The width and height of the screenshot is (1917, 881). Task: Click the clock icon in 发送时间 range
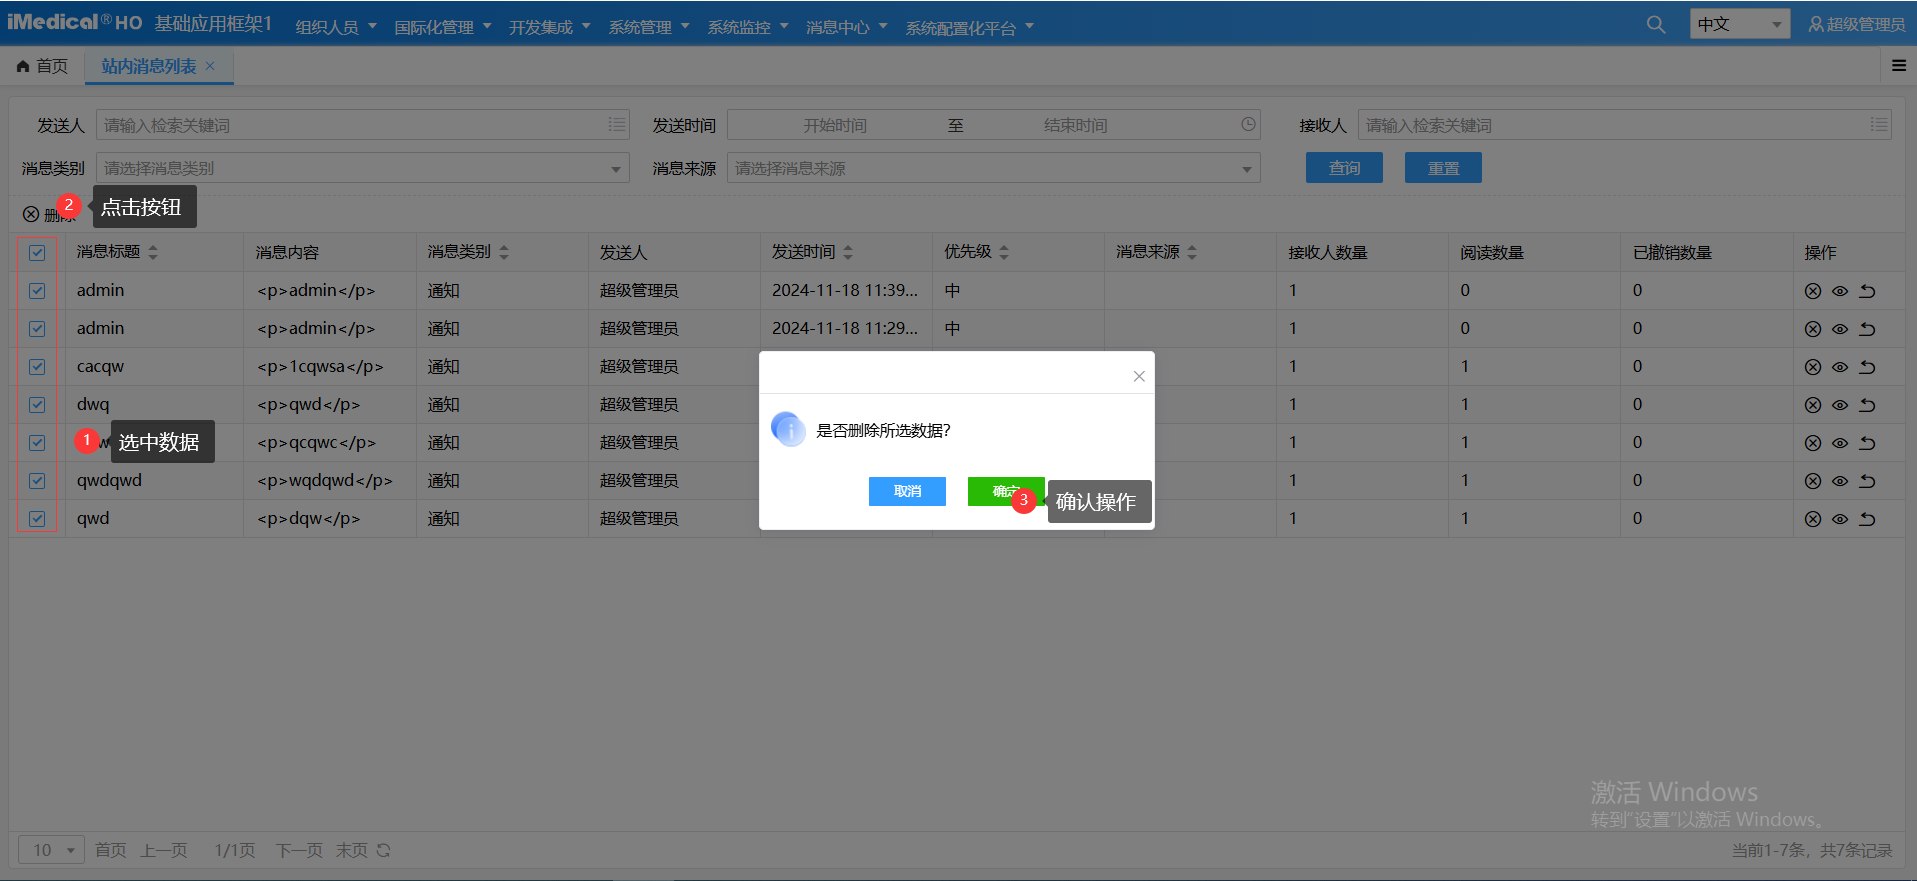point(1248,124)
